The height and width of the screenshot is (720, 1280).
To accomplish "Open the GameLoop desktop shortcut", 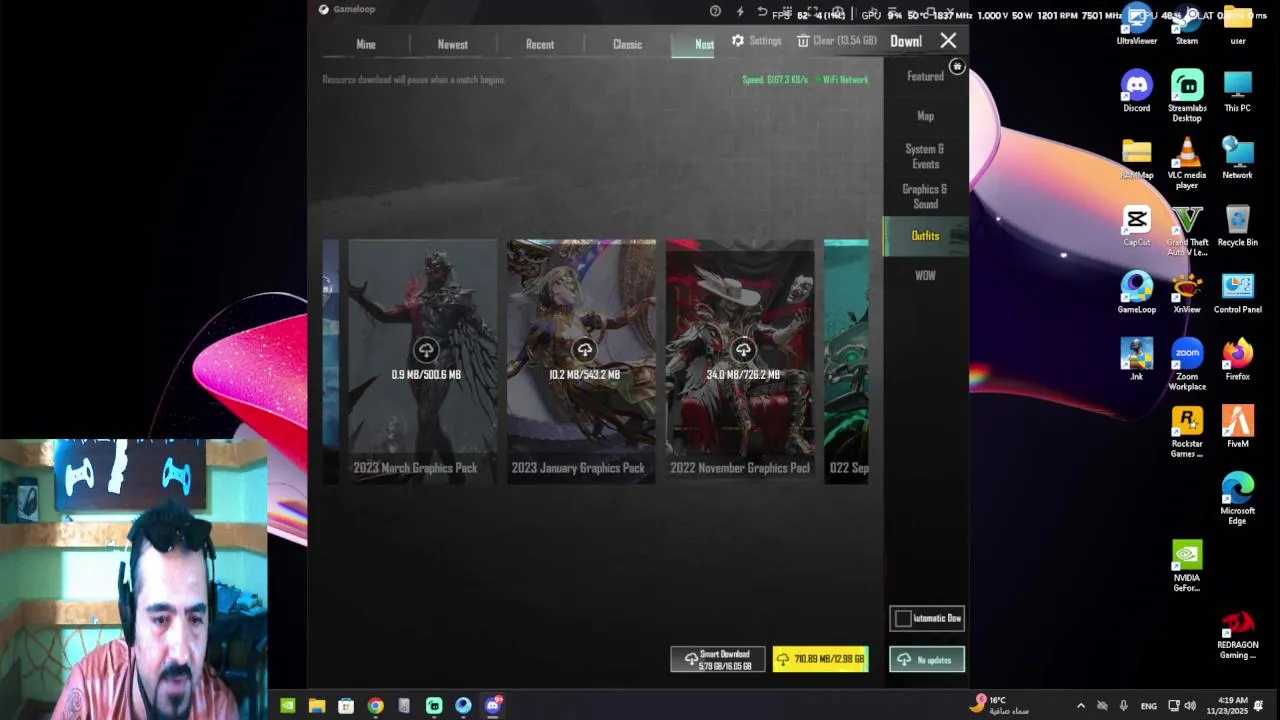I will 1136,293.
